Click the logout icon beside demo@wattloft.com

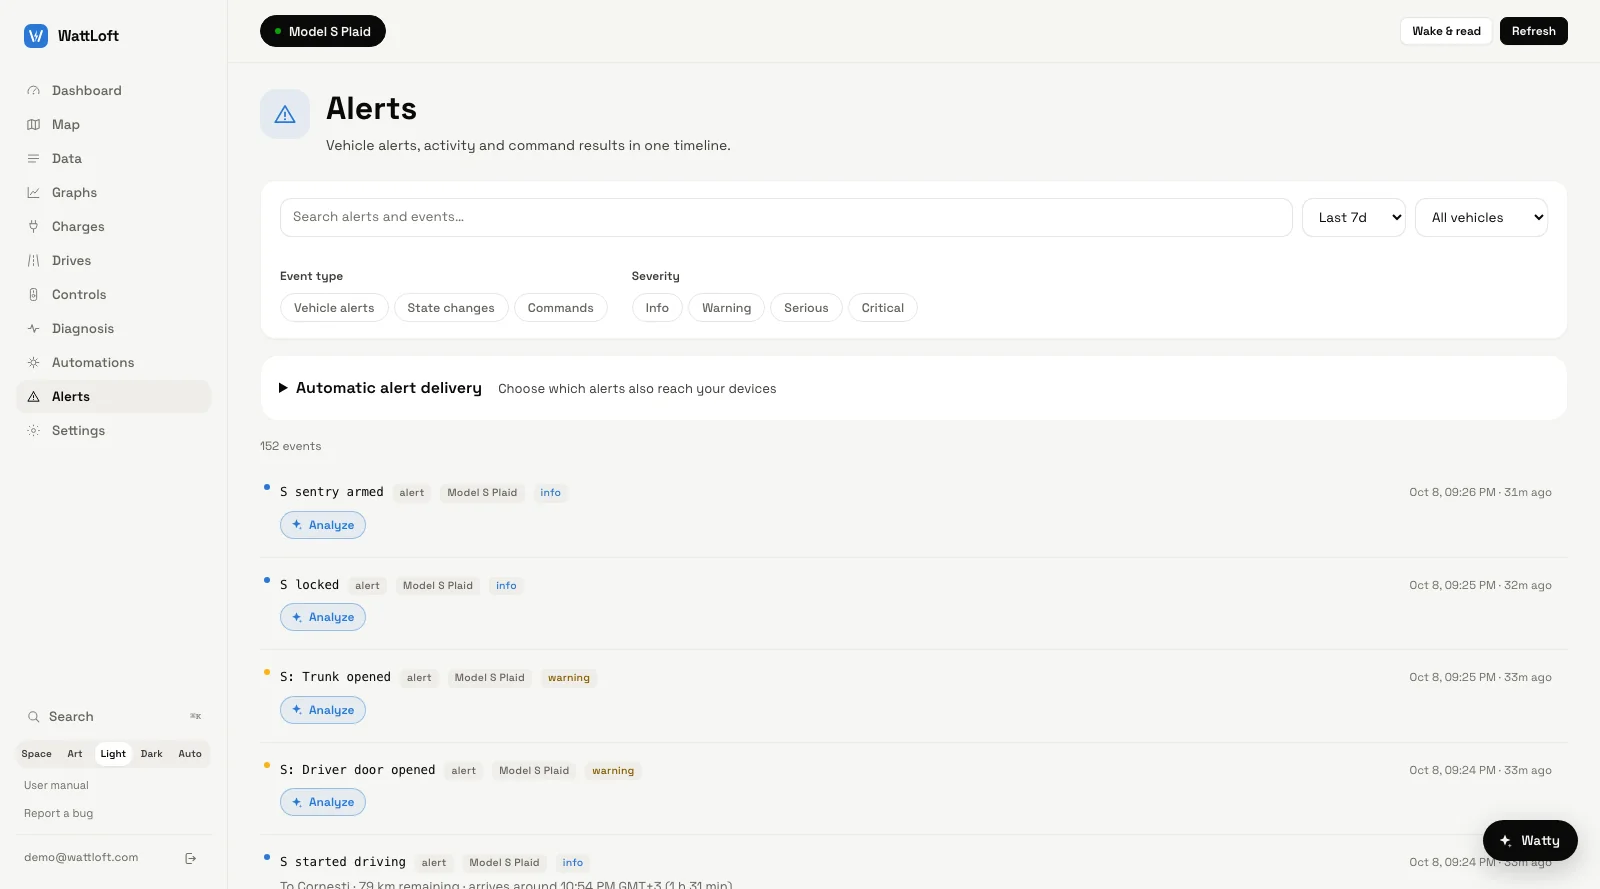[191, 858]
